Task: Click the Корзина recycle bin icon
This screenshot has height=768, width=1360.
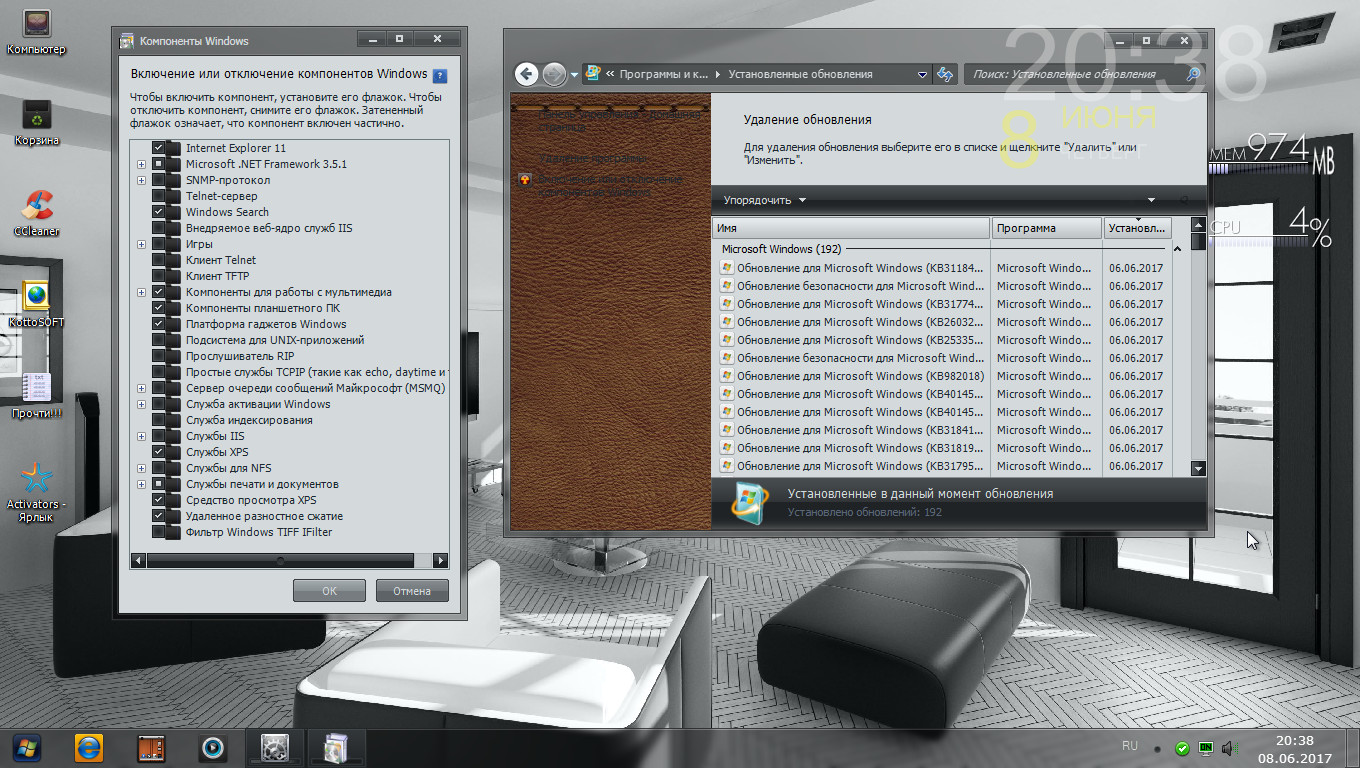Action: coord(36,116)
